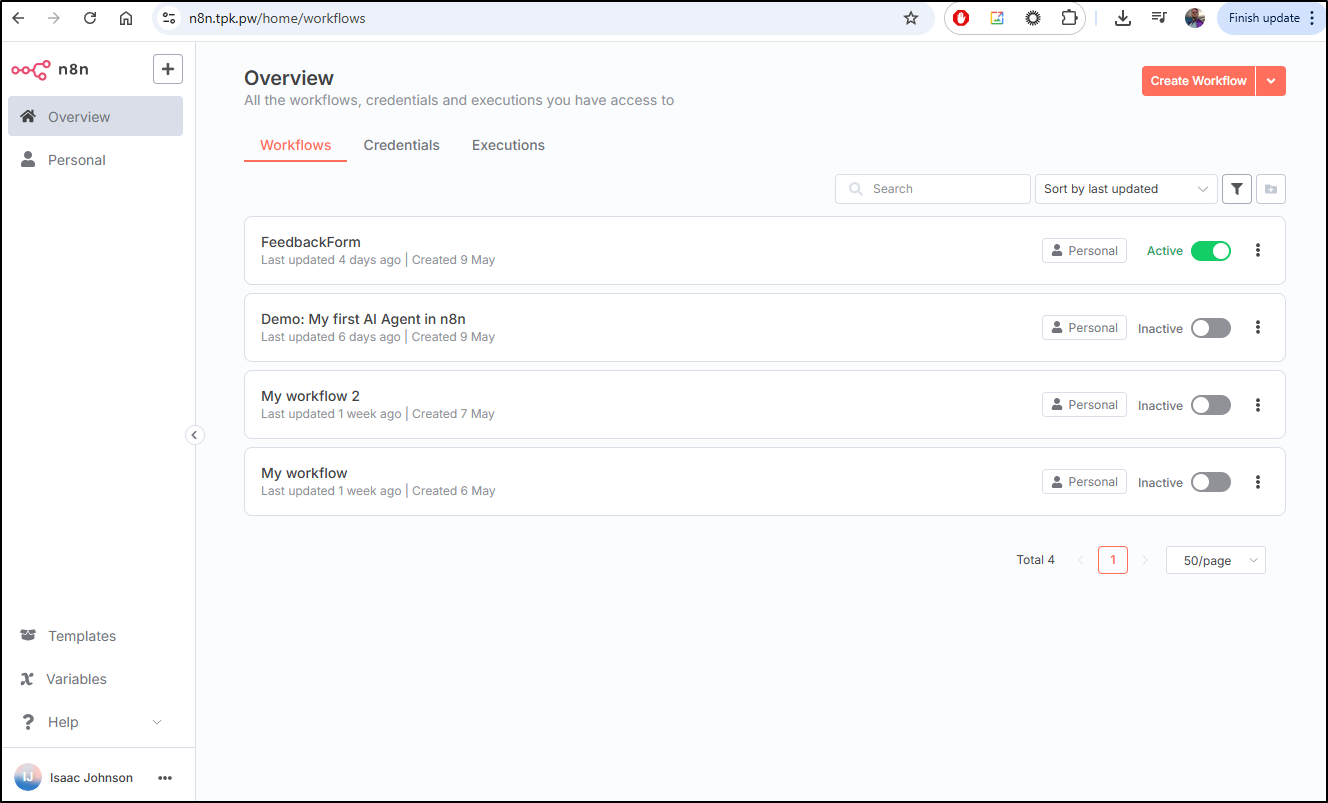Open user menu dots beside Isaac Johnson
1328x803 pixels.
coord(165,778)
